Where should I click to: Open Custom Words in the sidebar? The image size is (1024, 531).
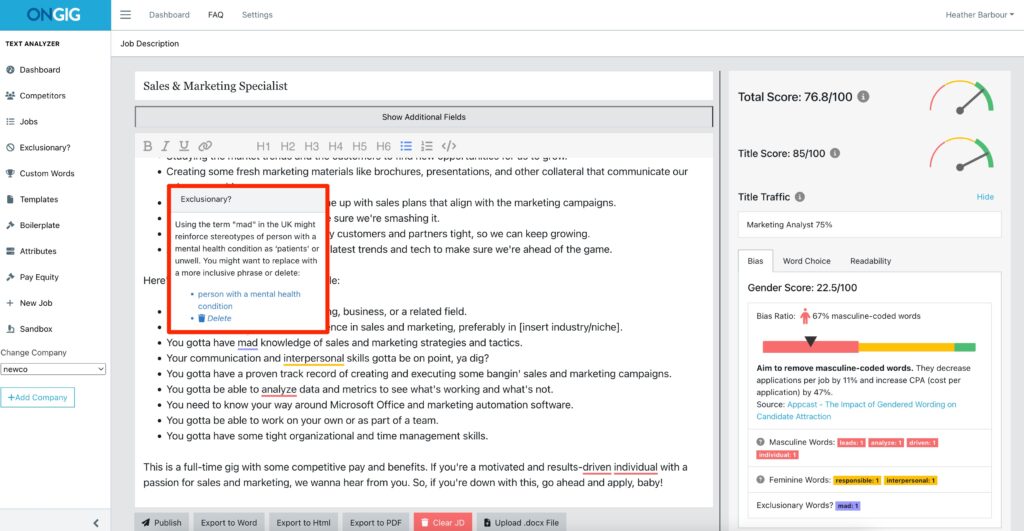46,173
